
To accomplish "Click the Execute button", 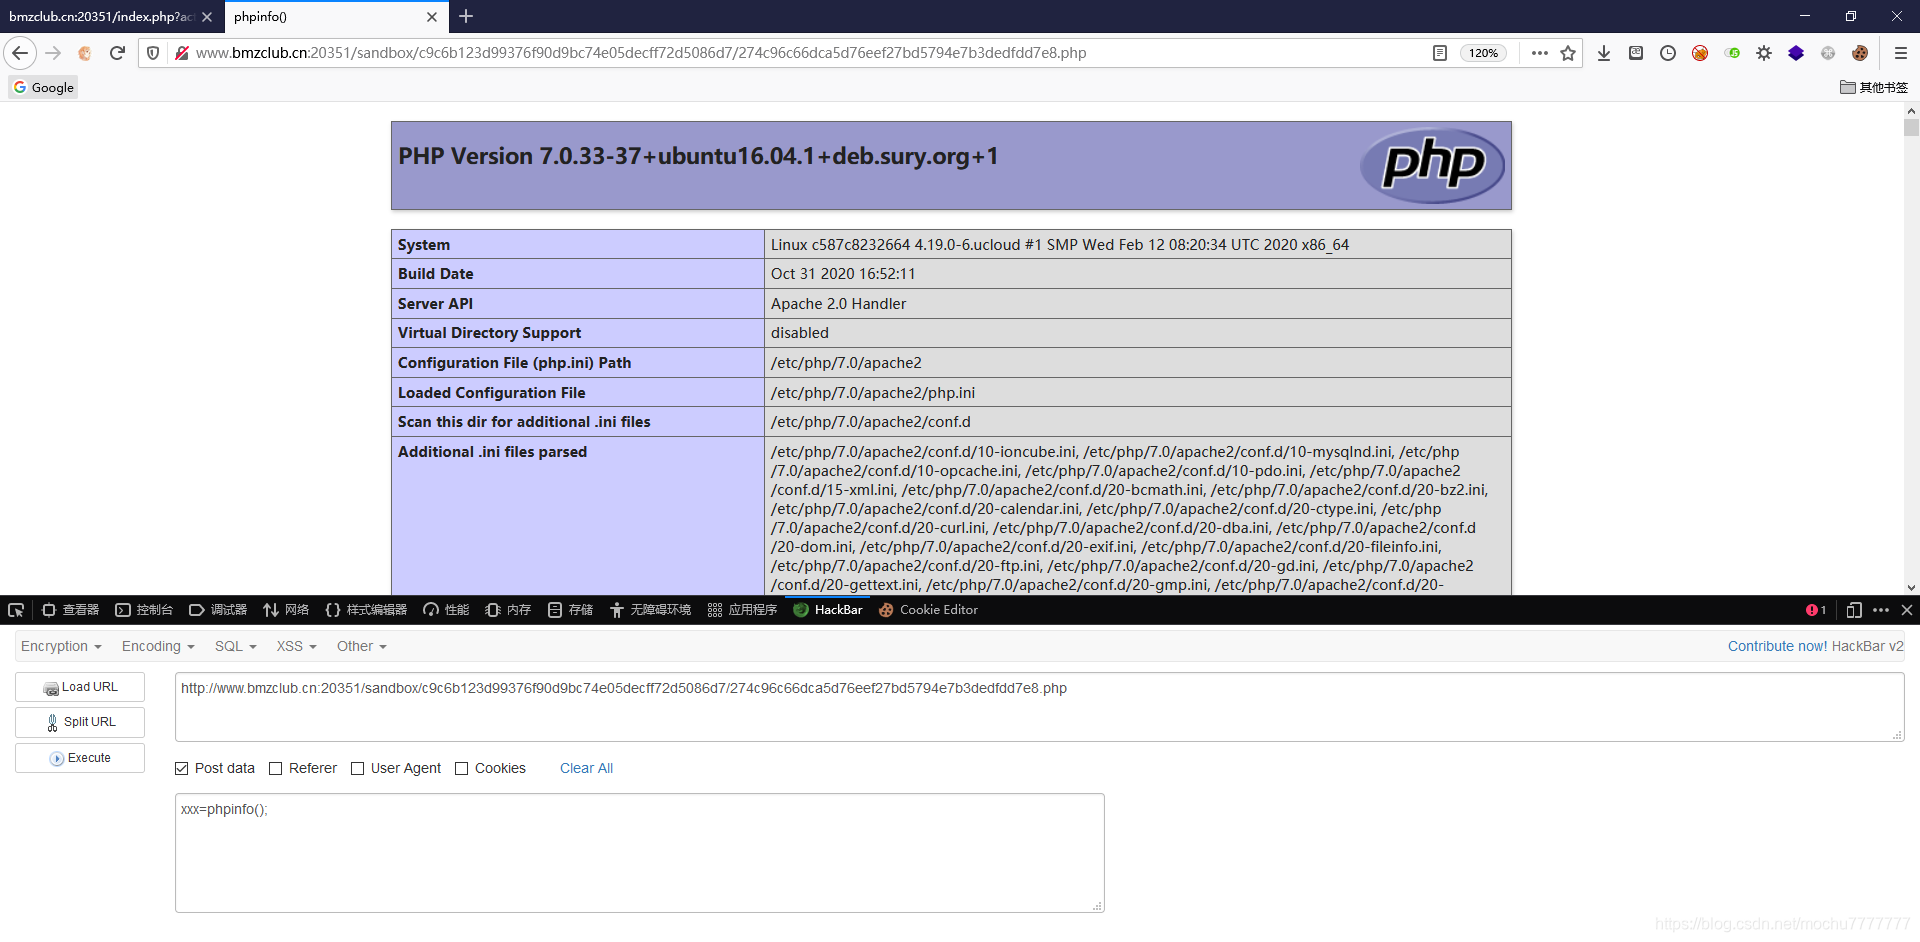I will (80, 758).
